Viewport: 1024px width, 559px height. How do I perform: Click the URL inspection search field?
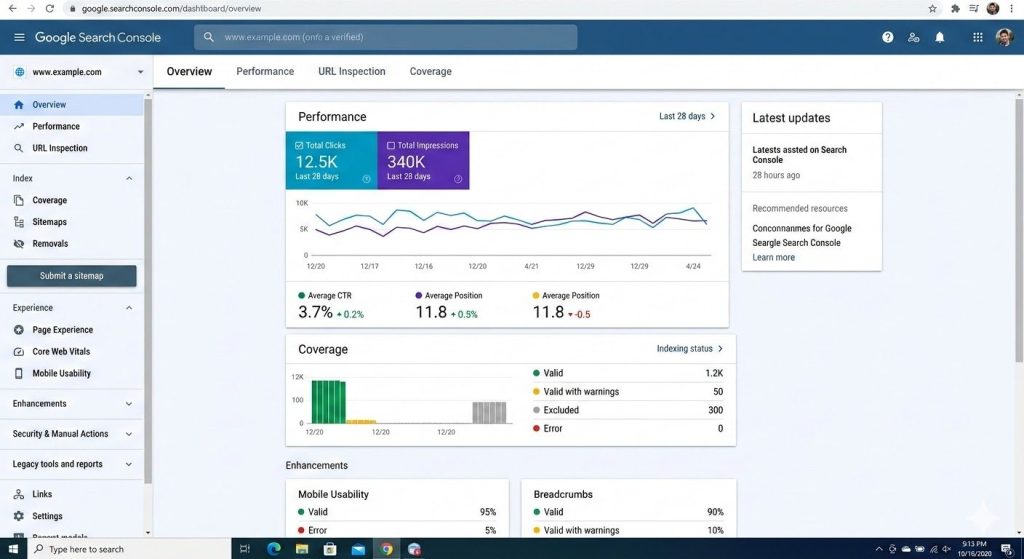[x=385, y=37]
